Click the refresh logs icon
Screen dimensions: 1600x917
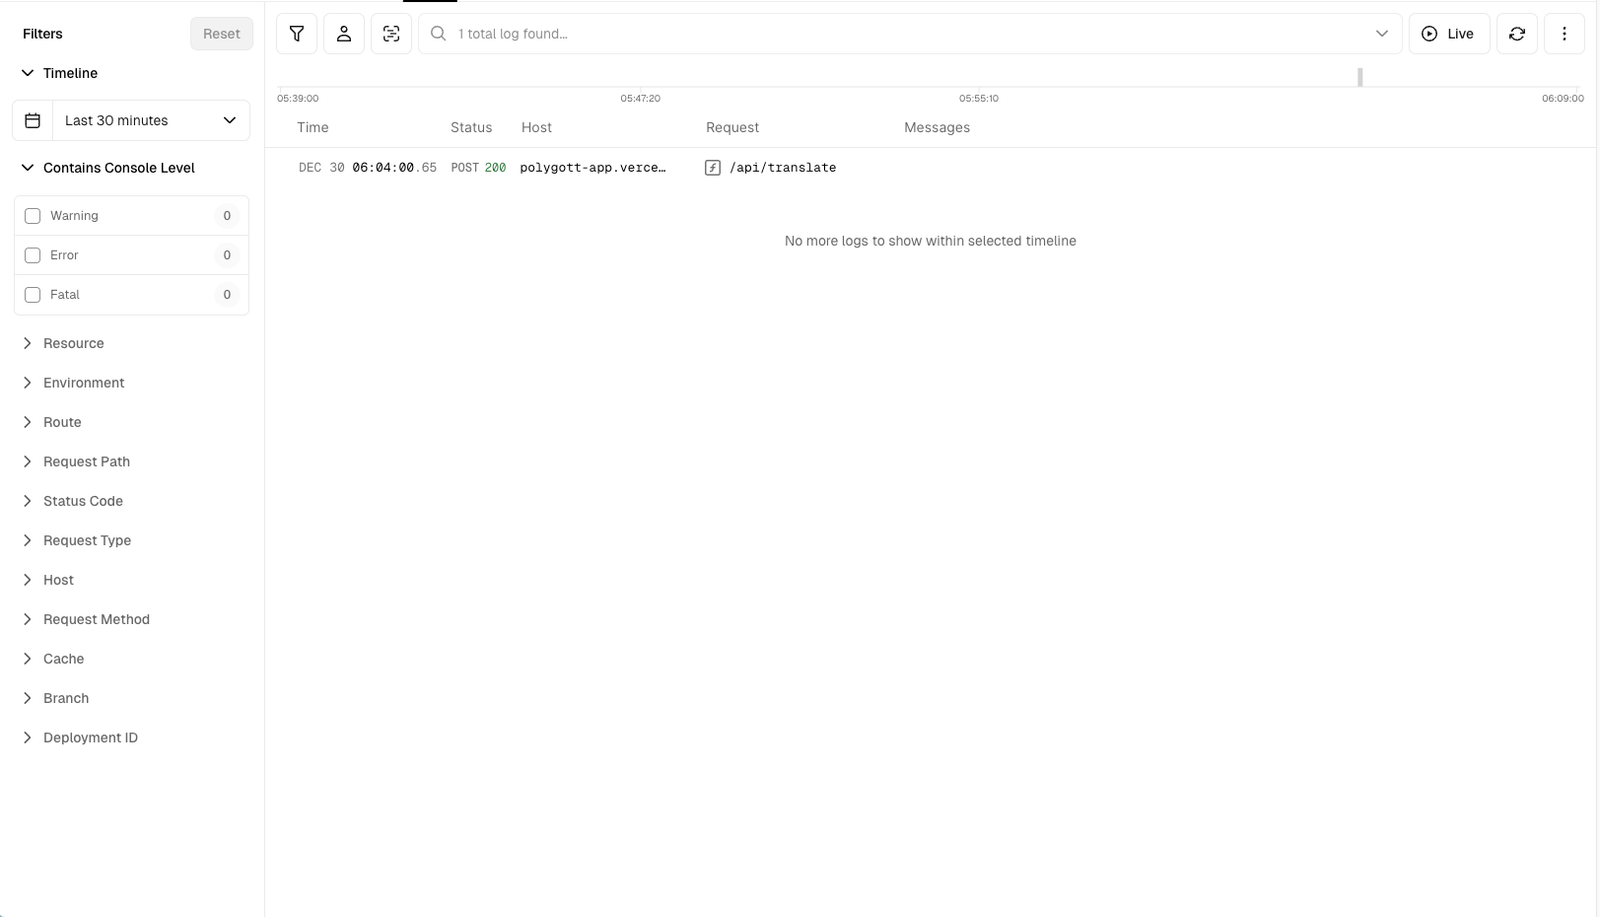tap(1516, 33)
